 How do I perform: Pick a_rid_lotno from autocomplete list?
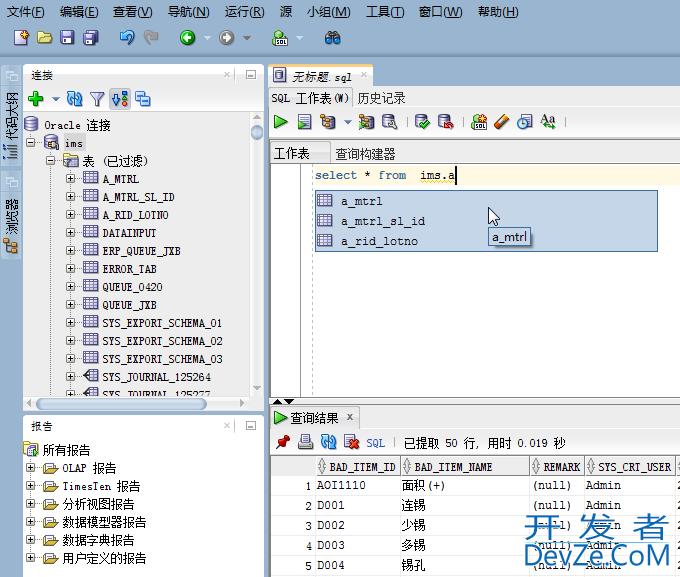coord(486,241)
